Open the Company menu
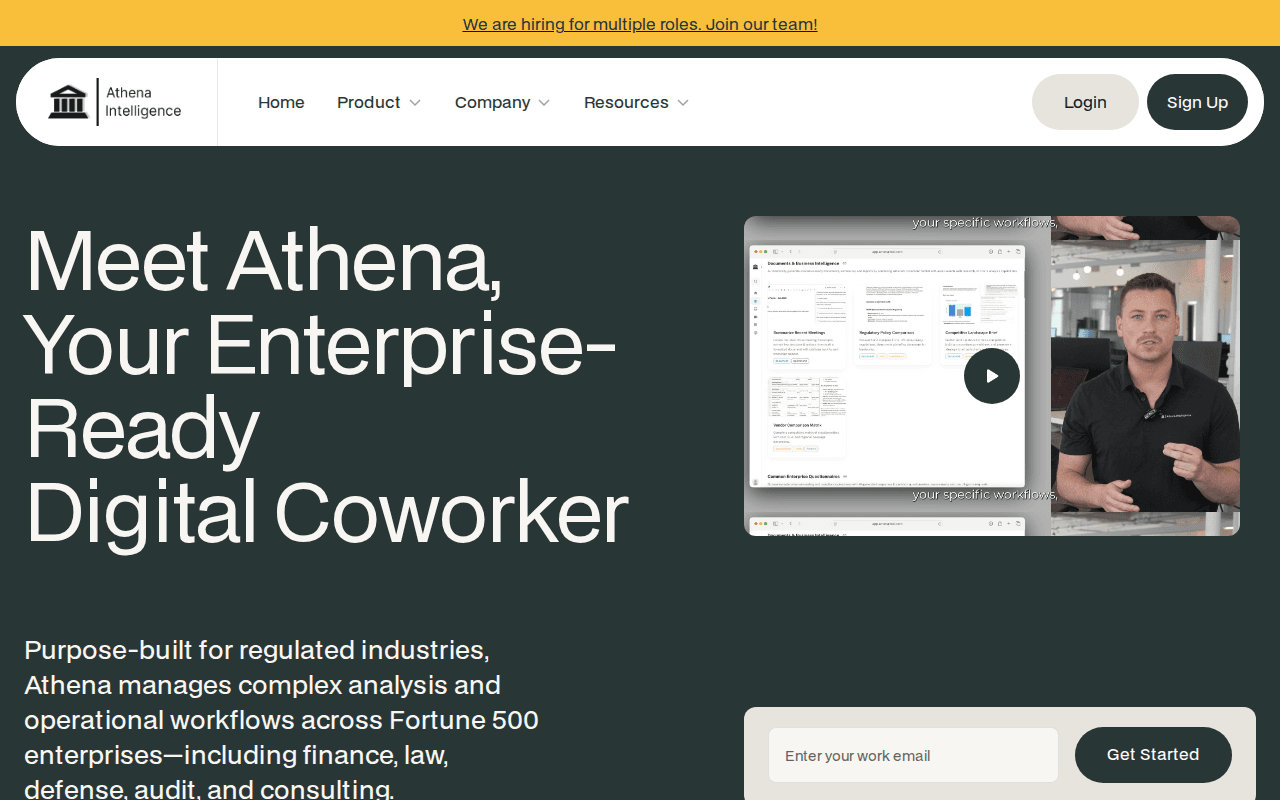The image size is (1280, 800). [492, 102]
